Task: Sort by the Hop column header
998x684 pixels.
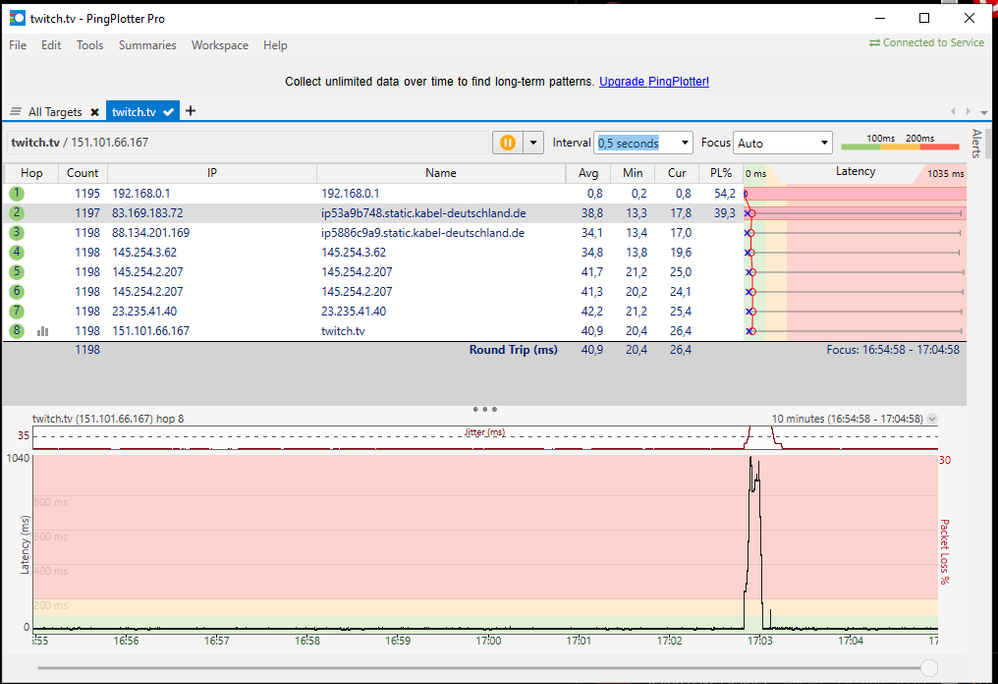Action: point(31,173)
